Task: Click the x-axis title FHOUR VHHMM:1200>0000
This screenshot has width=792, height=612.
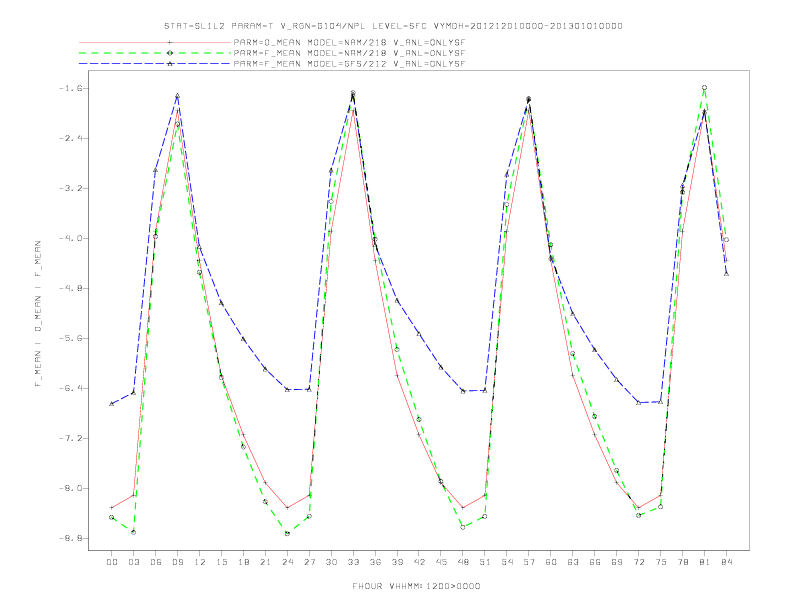Action: 416,586
